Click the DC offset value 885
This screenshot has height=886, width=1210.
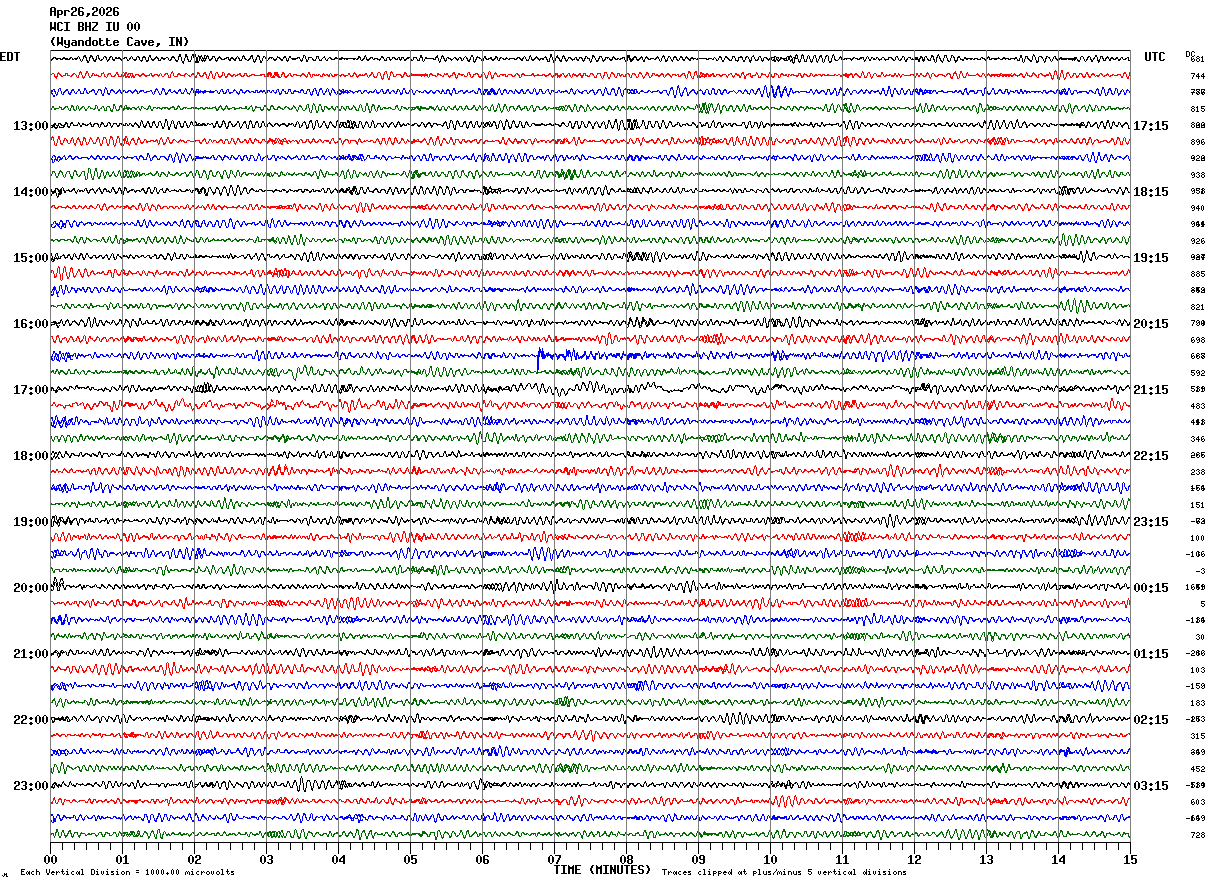click(1197, 274)
